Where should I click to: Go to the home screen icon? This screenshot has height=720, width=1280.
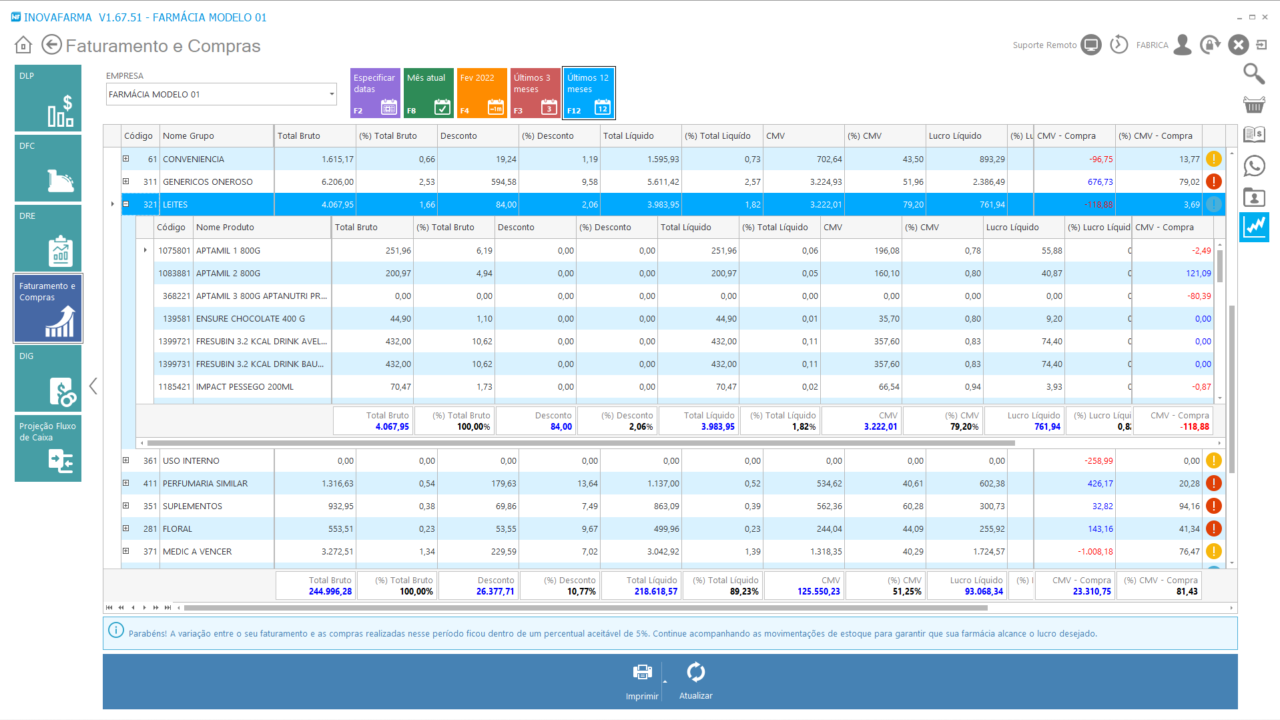23,45
